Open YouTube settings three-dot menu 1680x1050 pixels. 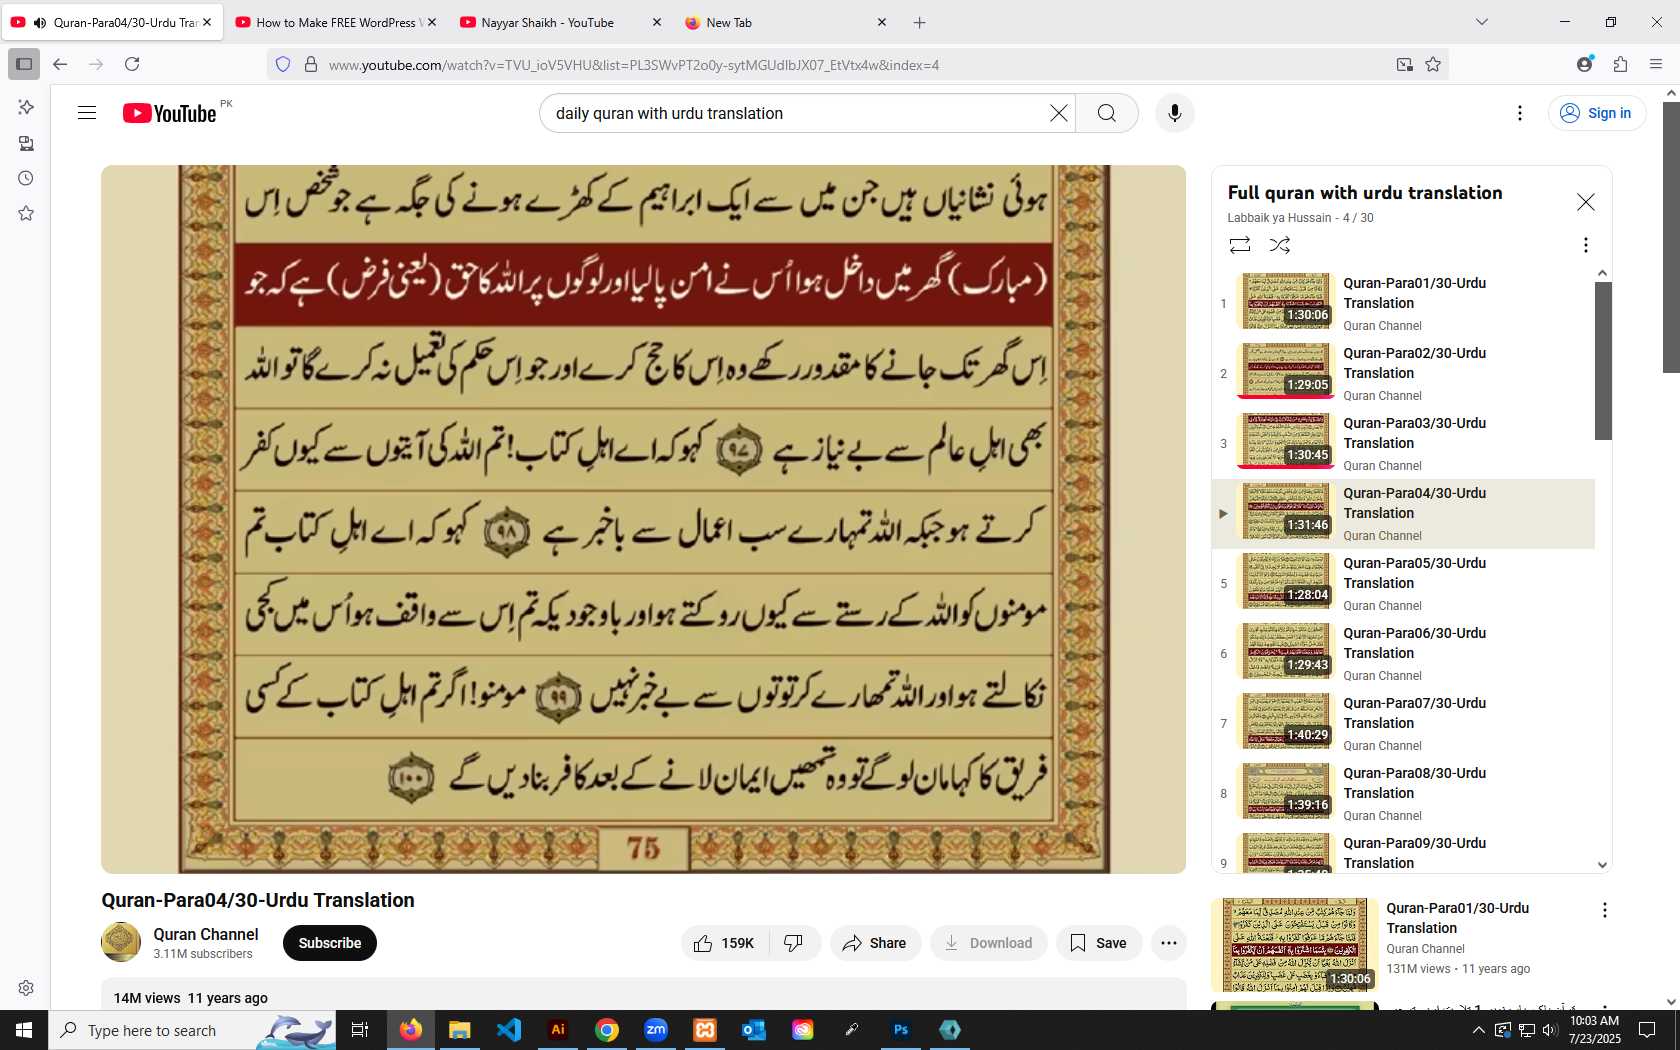point(1520,113)
